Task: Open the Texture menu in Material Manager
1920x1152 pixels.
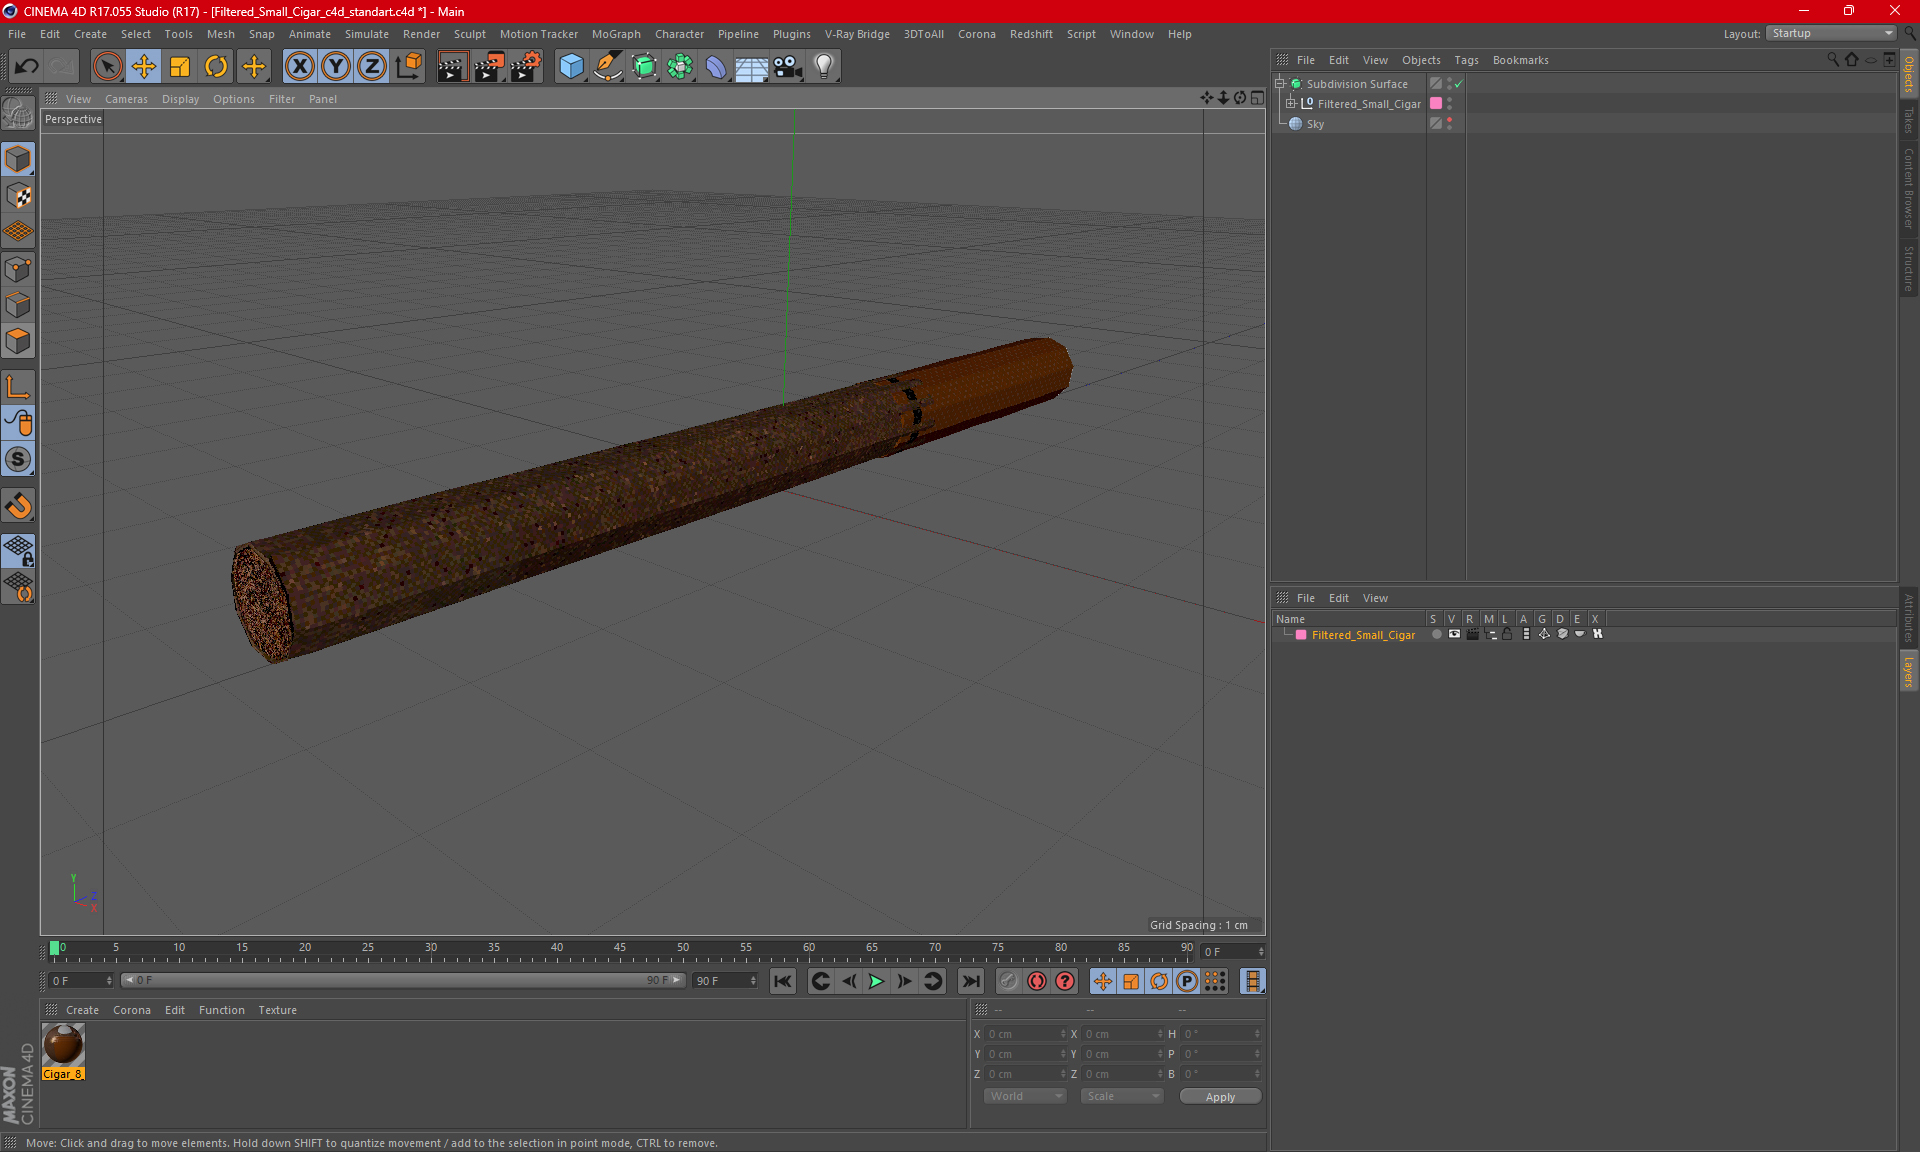Action: [x=277, y=1010]
